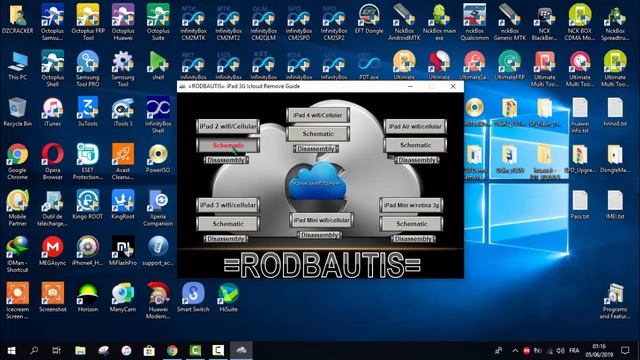
Task: Open File Explorer from the taskbar
Action: coord(80,350)
